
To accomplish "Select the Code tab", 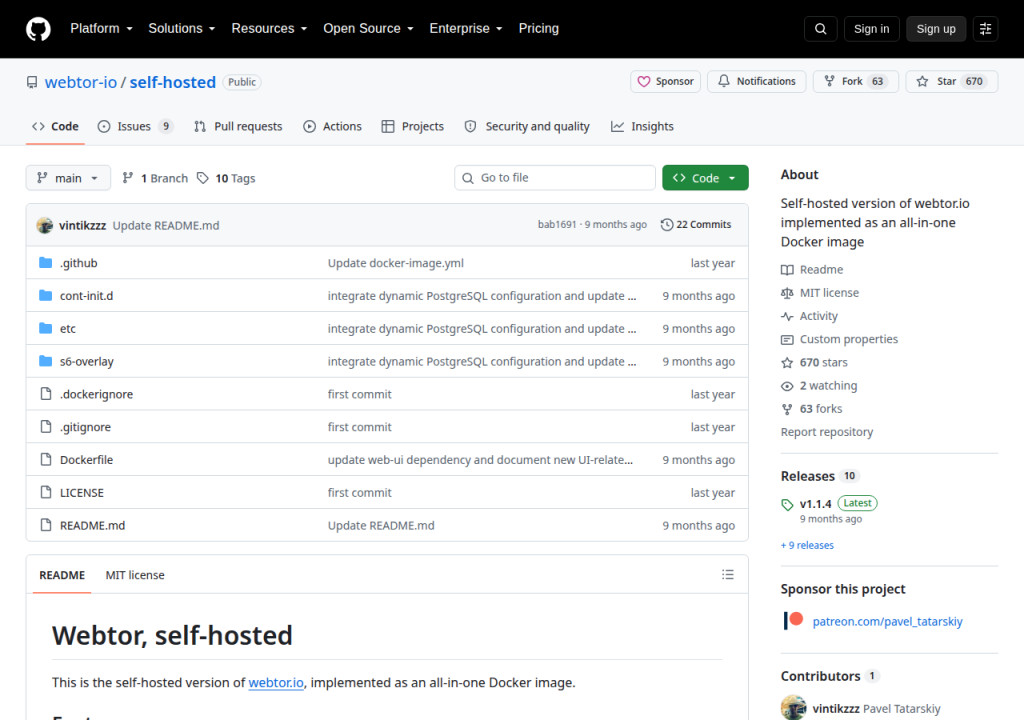I will (56, 127).
